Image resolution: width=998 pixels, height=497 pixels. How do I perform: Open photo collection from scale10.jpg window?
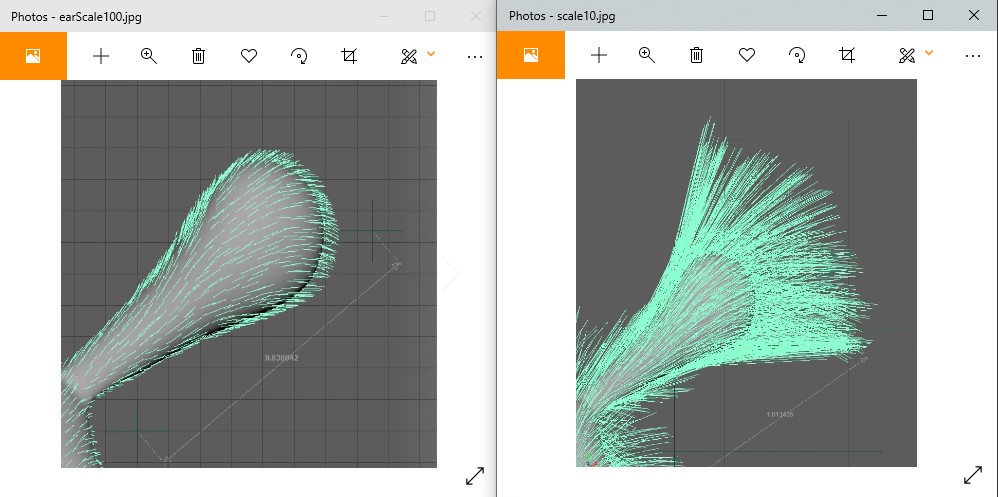531,56
